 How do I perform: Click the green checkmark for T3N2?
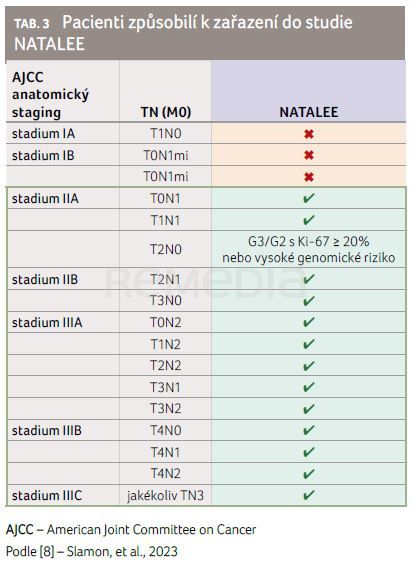click(309, 409)
